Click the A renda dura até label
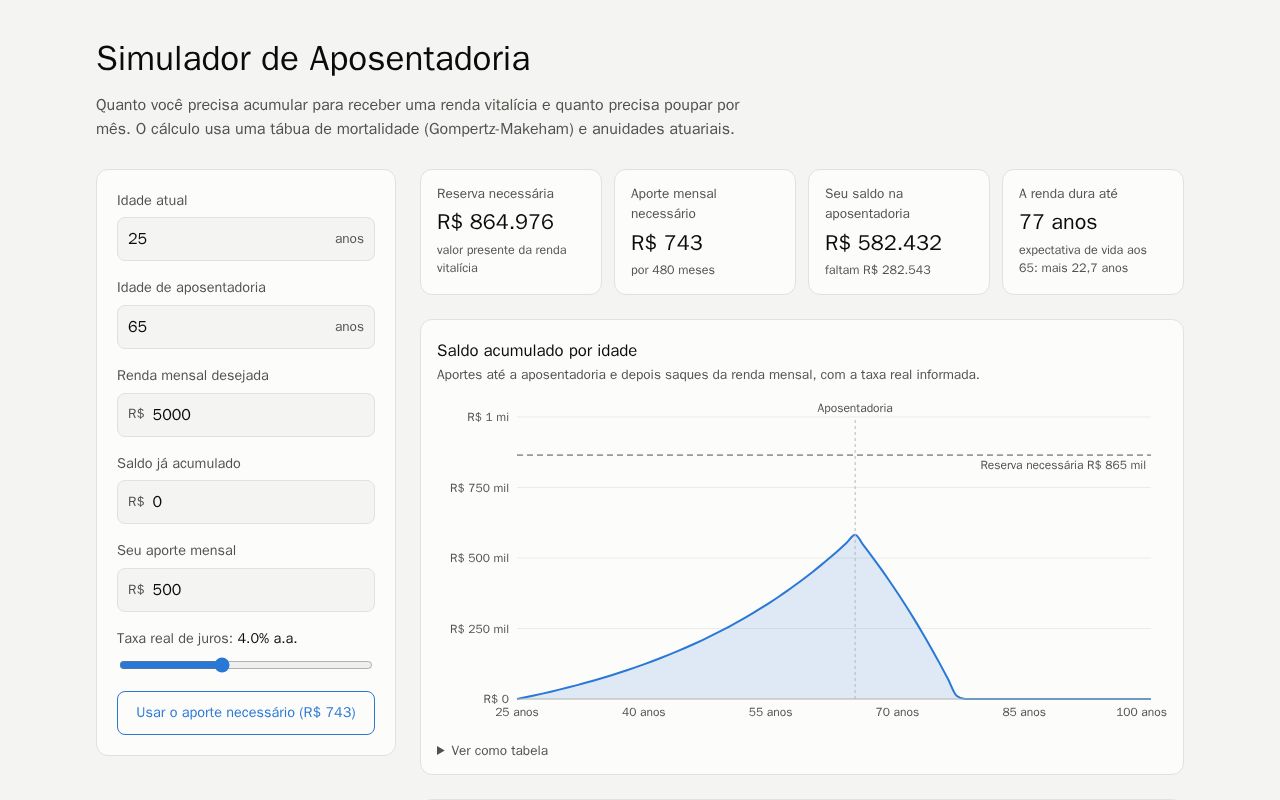This screenshot has height=800, width=1280. point(1068,194)
